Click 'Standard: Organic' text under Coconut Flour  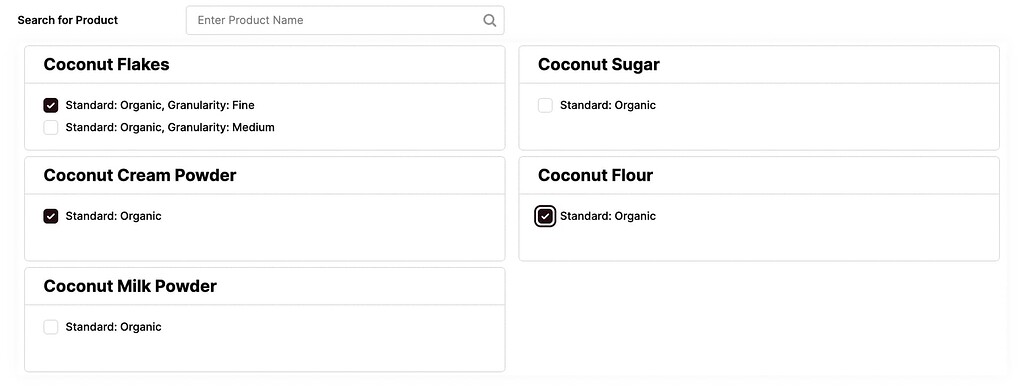[x=608, y=216]
